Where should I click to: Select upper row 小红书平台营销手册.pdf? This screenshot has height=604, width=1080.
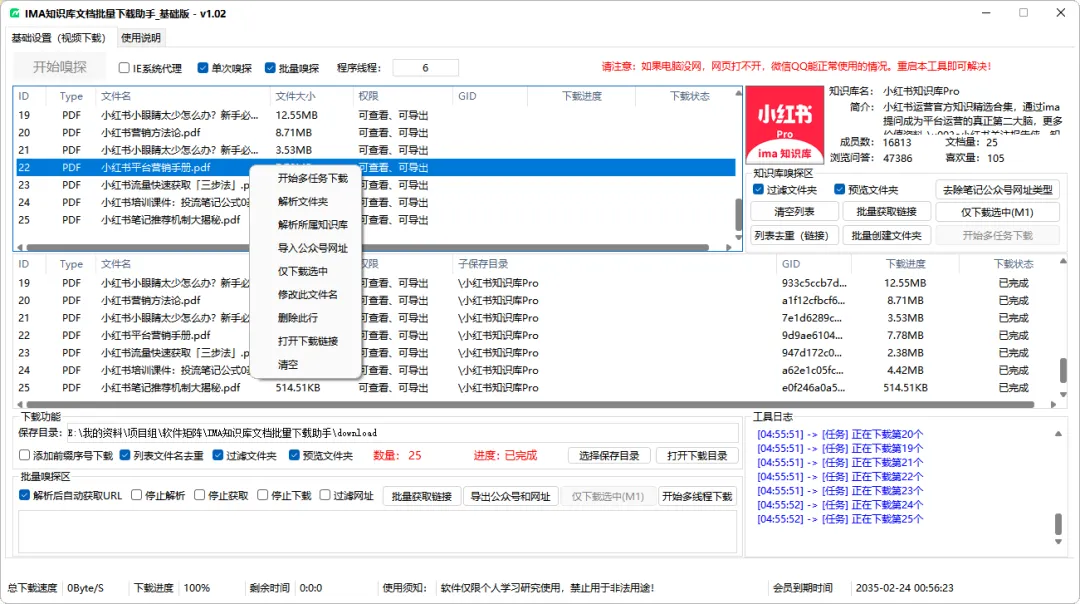[x=375, y=167]
